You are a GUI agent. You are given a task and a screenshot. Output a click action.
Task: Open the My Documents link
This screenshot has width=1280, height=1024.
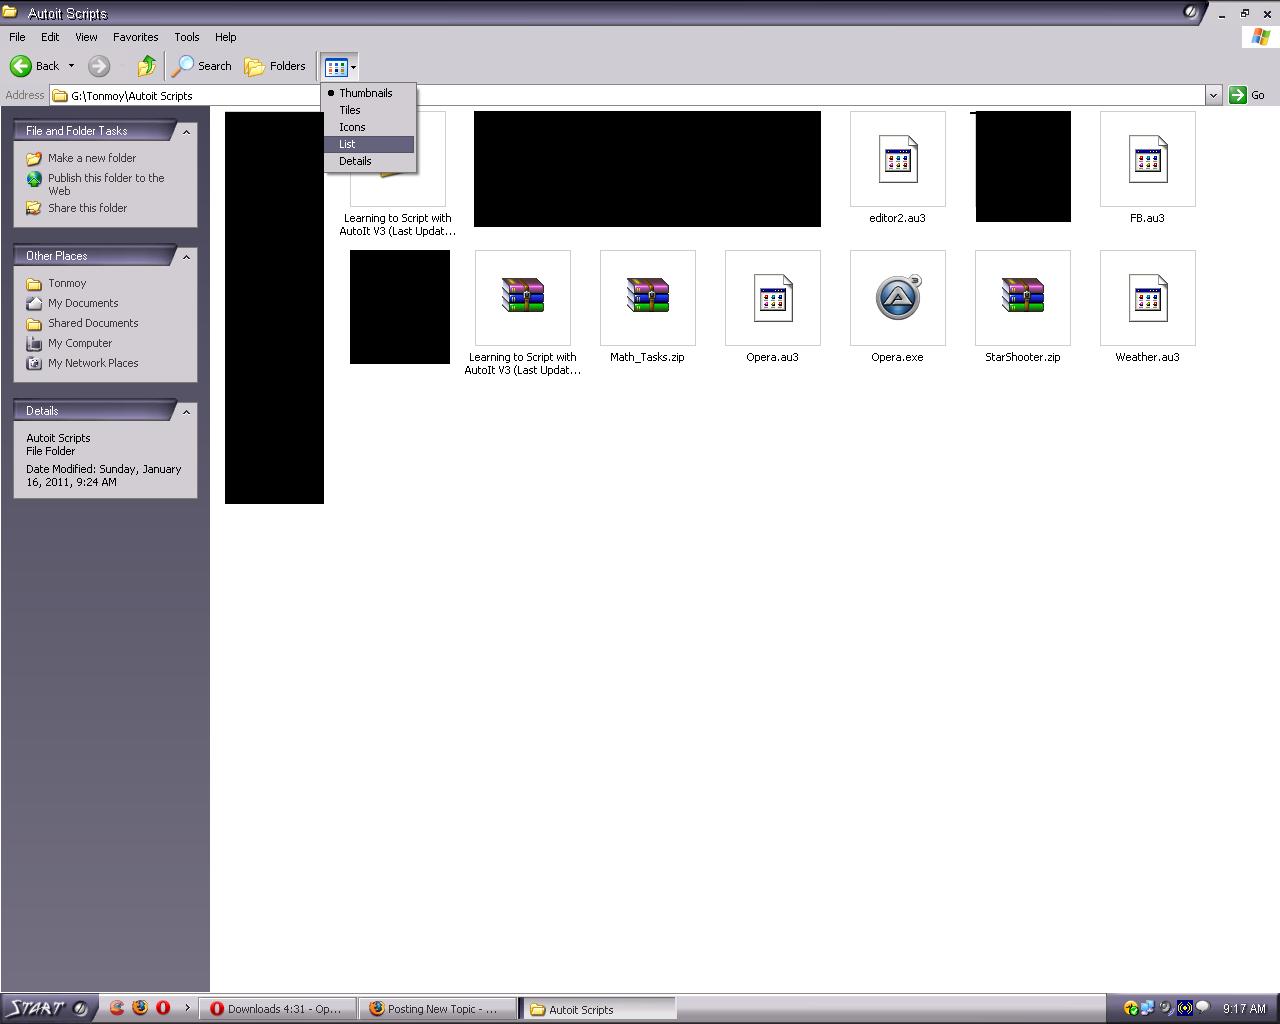(83, 303)
